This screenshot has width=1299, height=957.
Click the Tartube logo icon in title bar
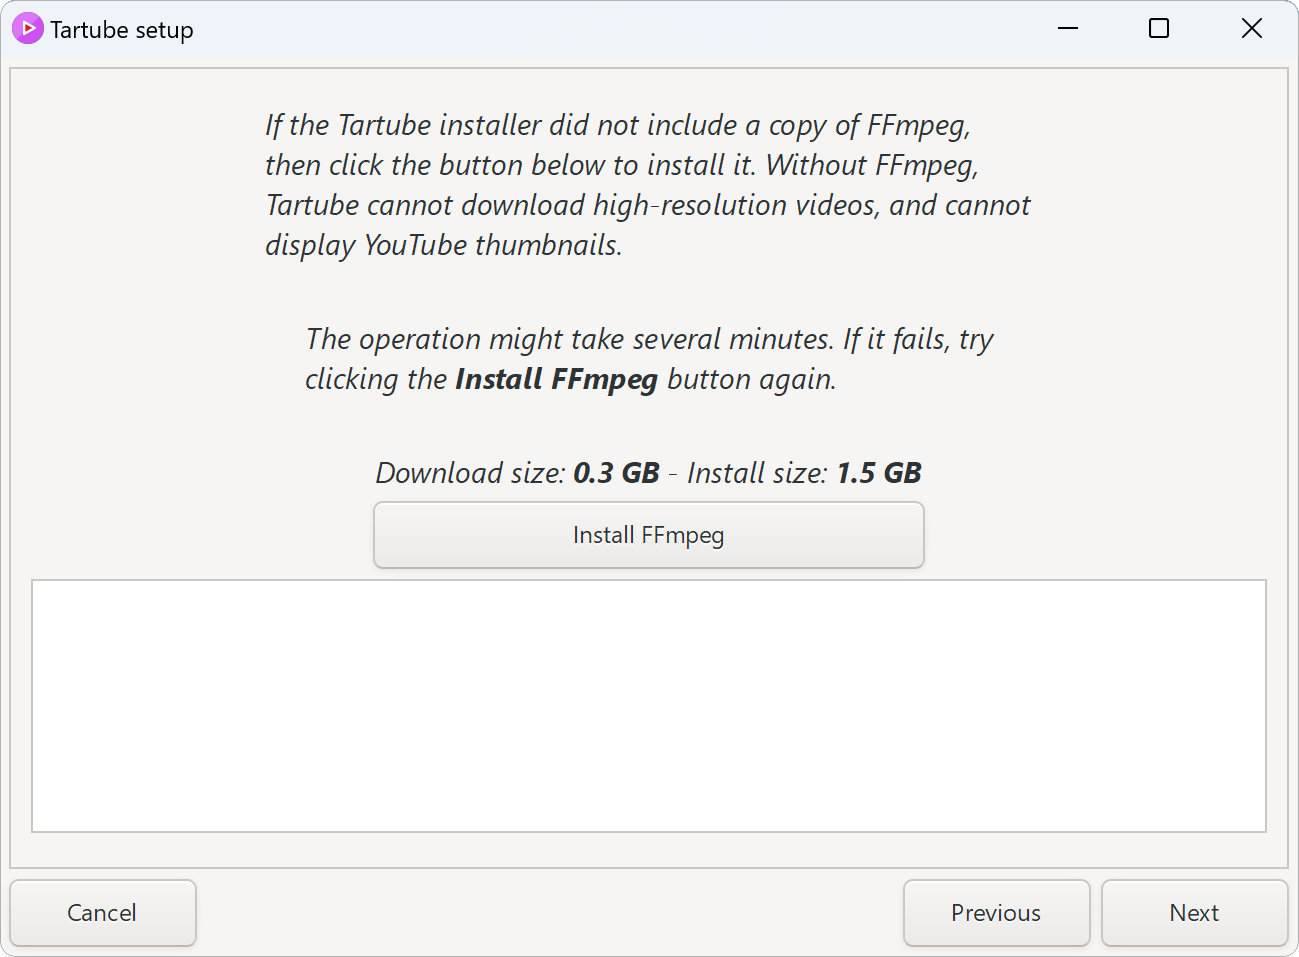(27, 29)
